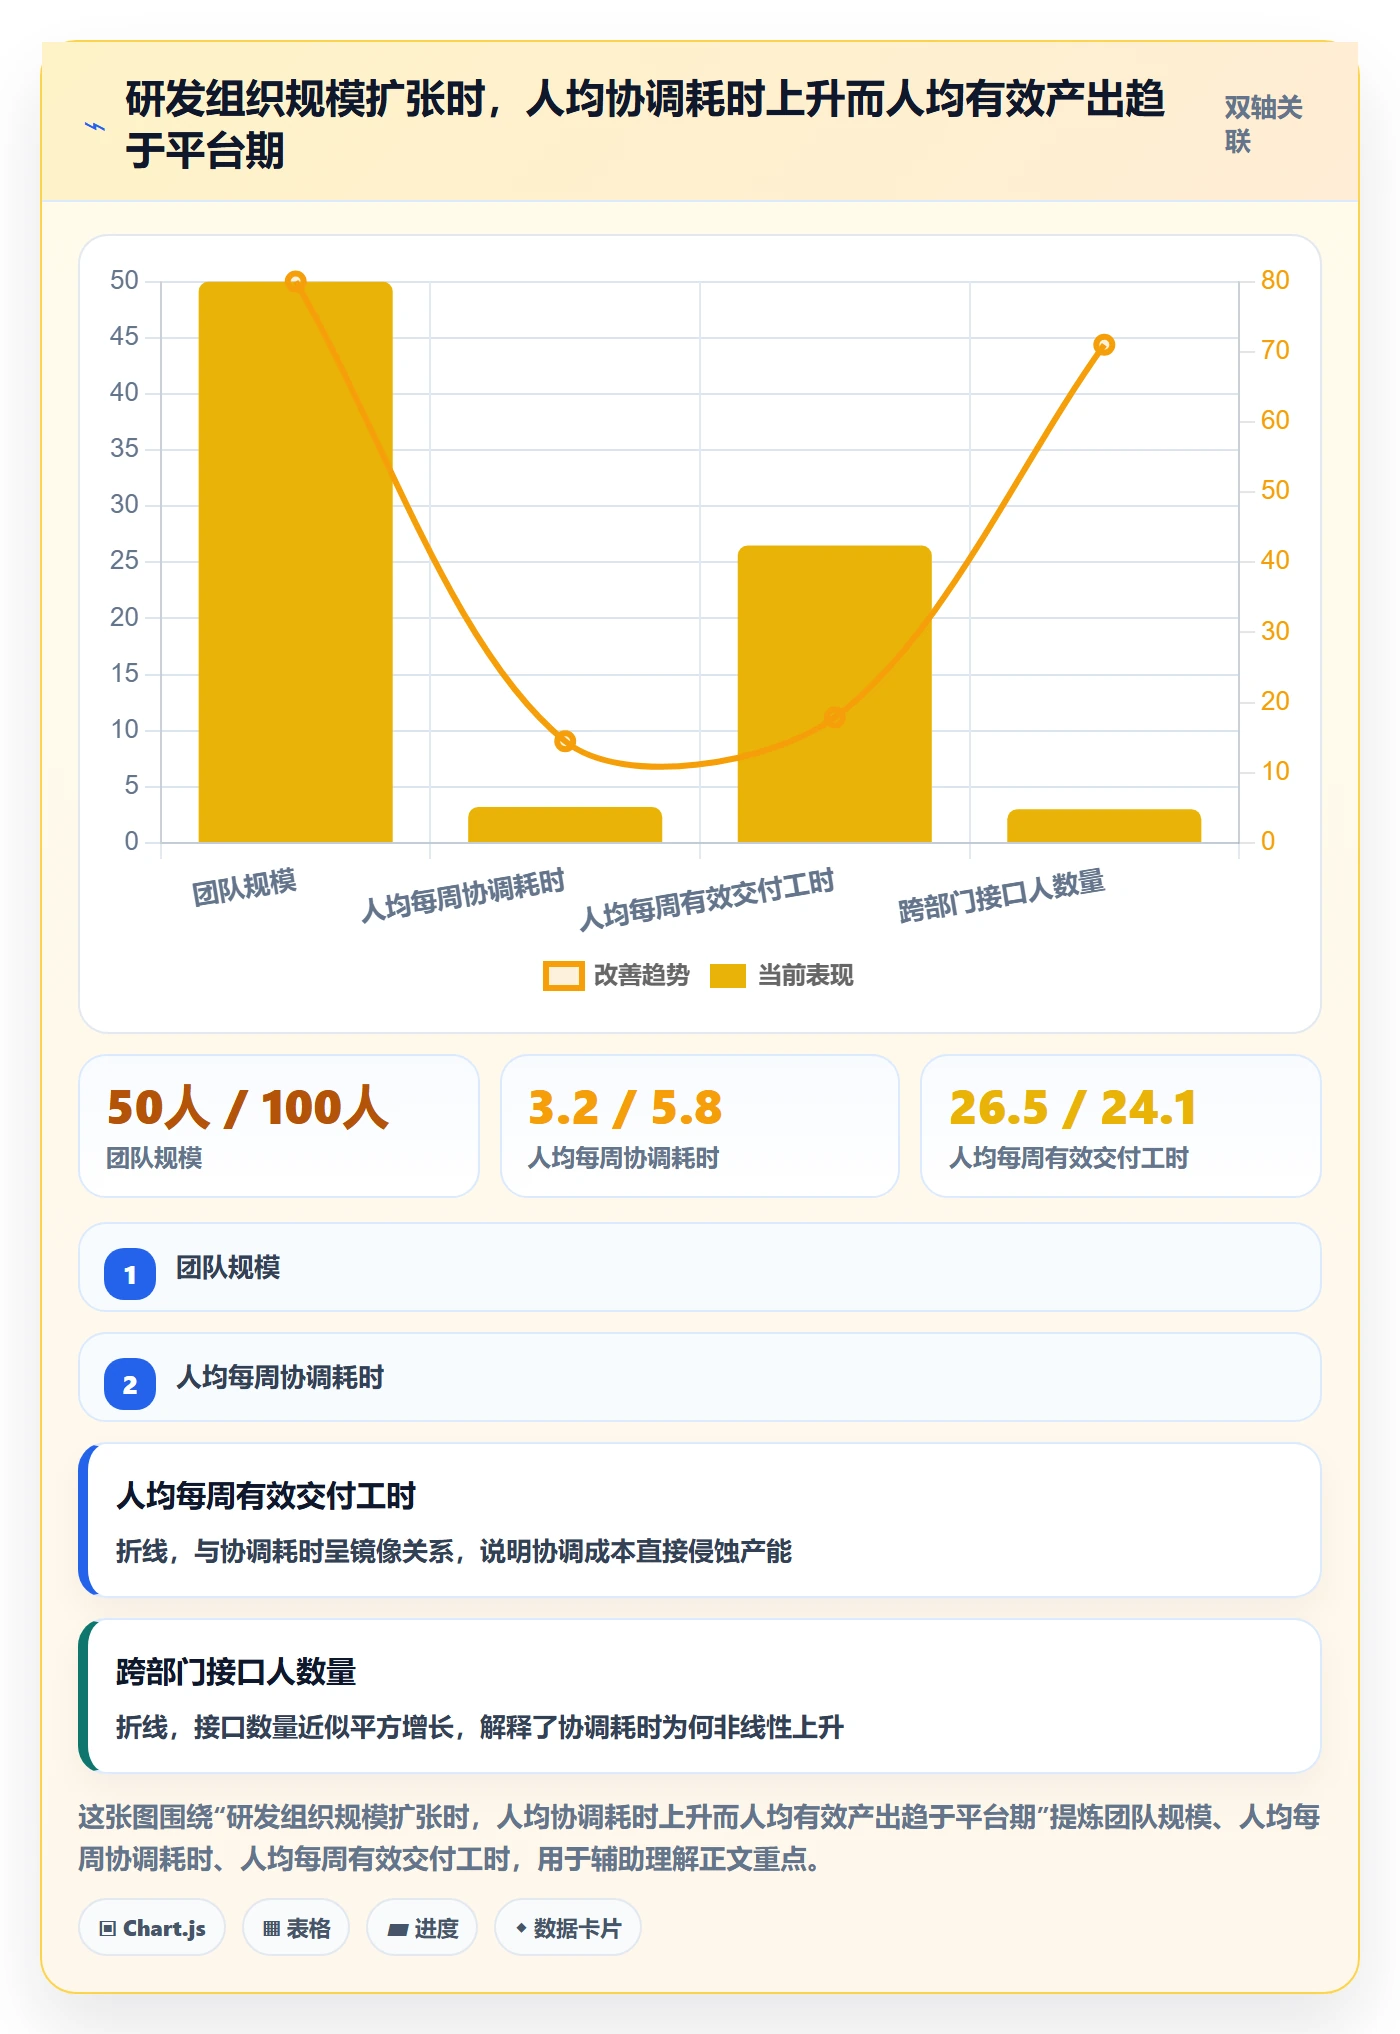Click the 团队规模 bar in the chart

[296, 562]
